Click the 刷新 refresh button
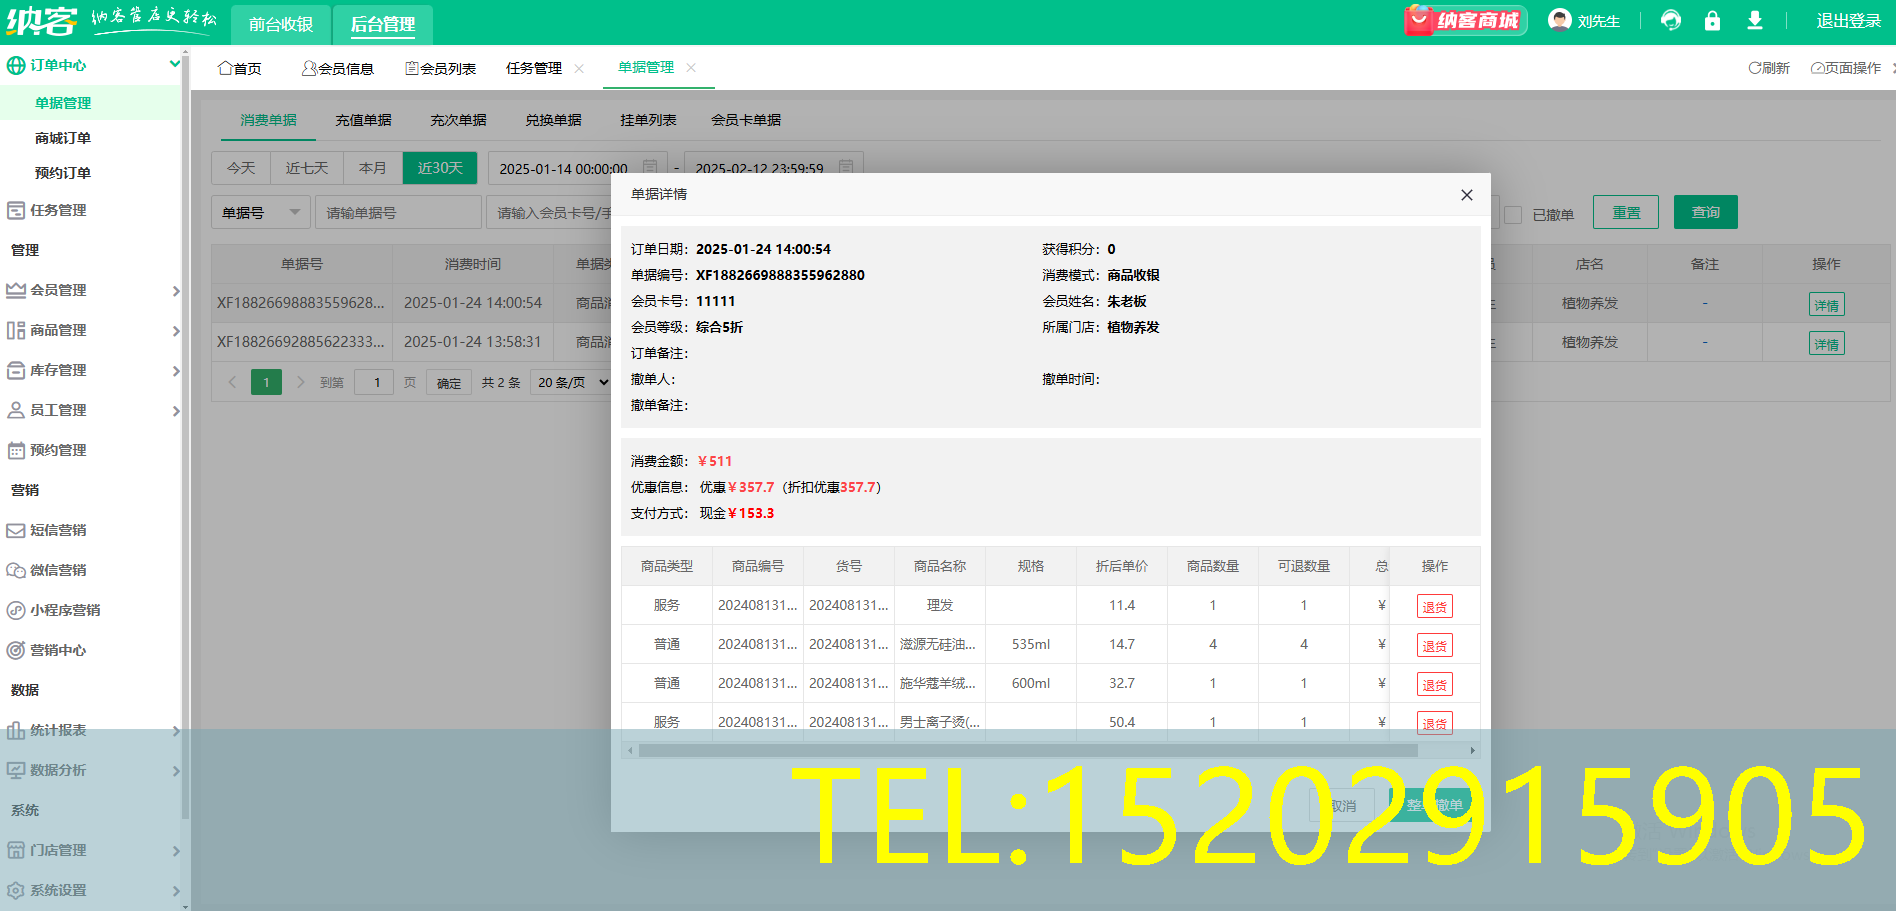The height and width of the screenshot is (911, 1896). (1769, 68)
